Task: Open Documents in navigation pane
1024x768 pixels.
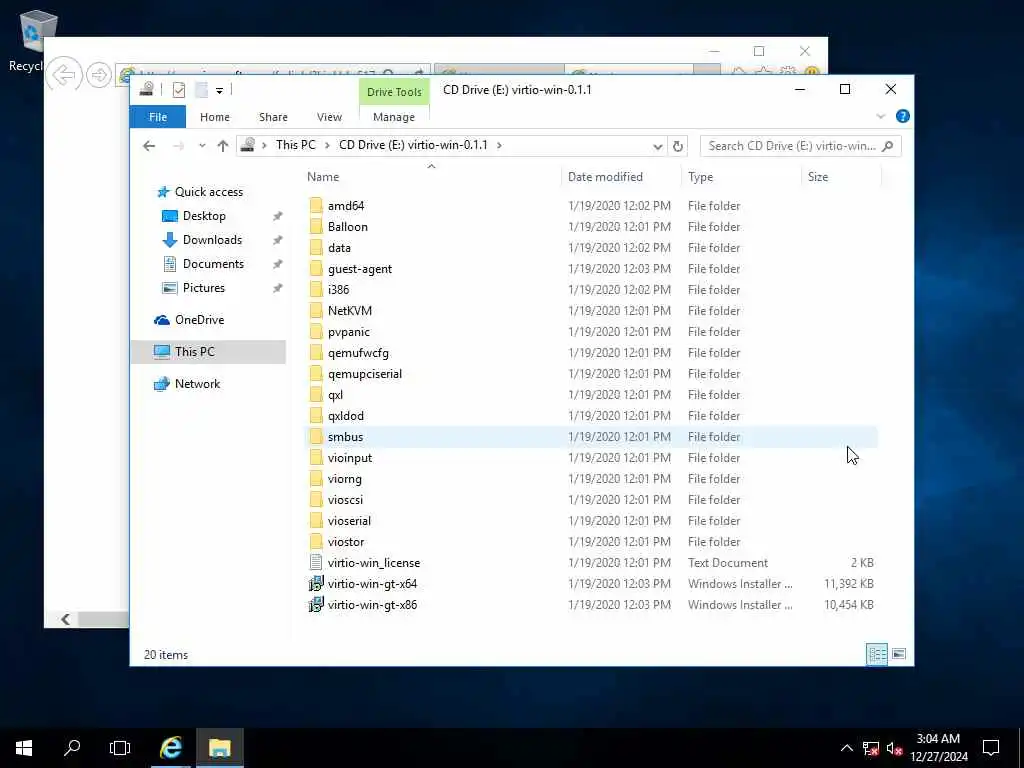Action: tap(213, 264)
